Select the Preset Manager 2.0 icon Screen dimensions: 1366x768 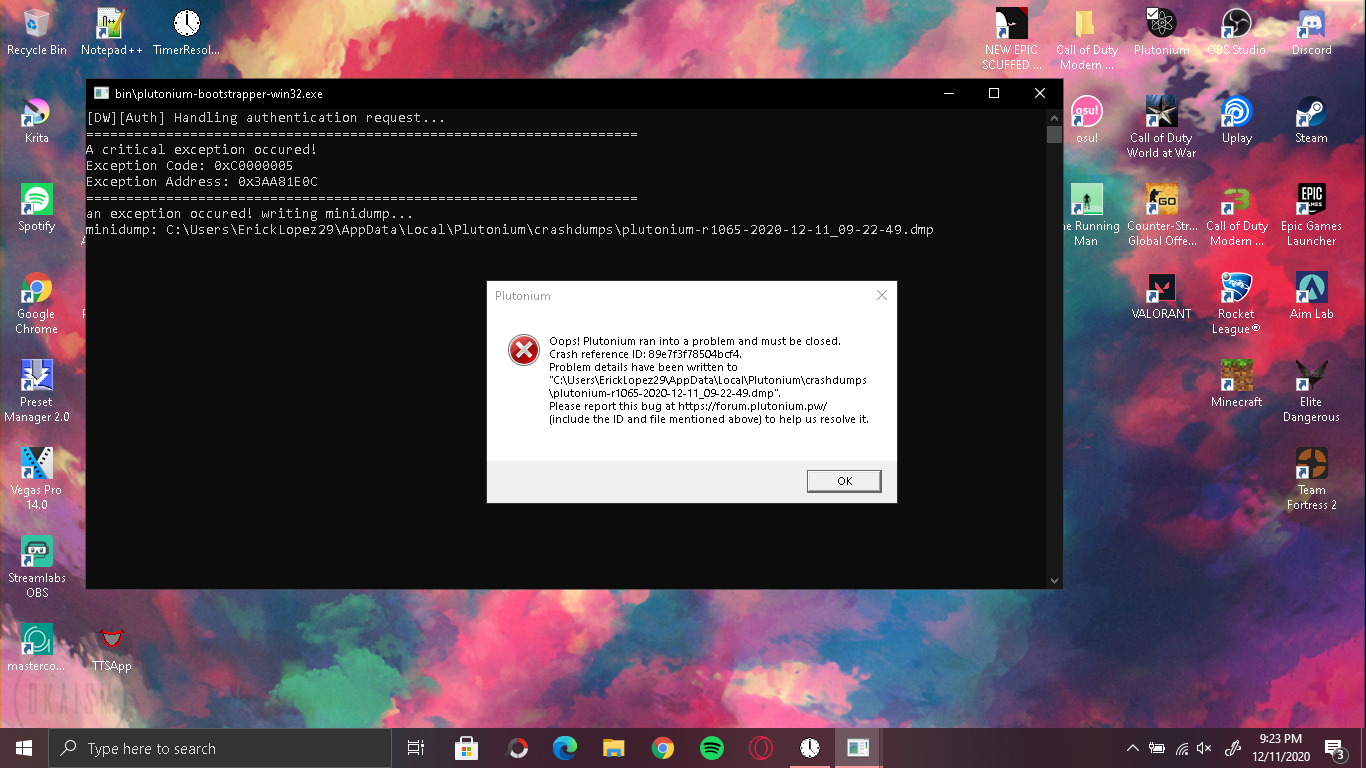coord(37,392)
